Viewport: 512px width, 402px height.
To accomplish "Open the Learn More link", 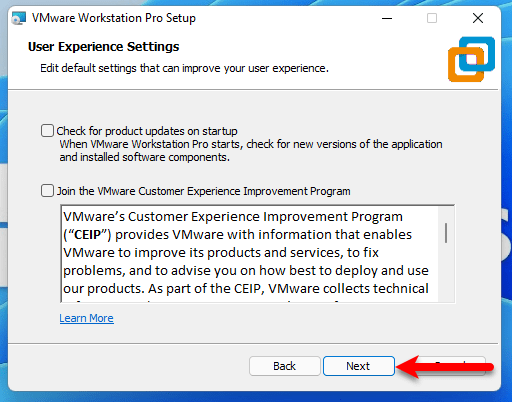I will [87, 318].
